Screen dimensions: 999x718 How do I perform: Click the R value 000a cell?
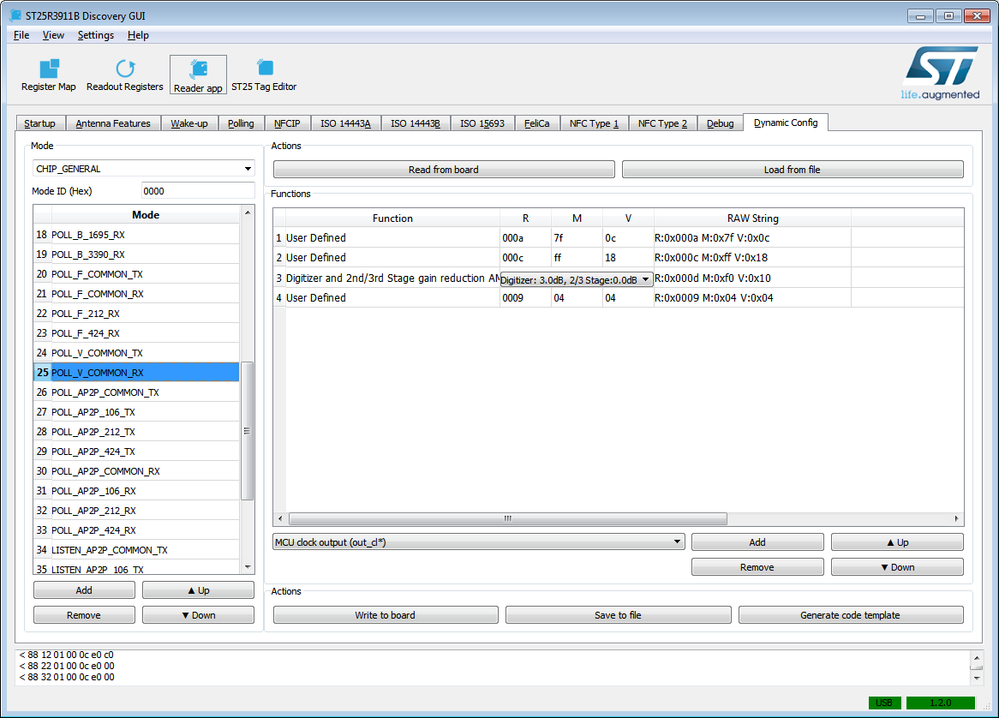526,238
